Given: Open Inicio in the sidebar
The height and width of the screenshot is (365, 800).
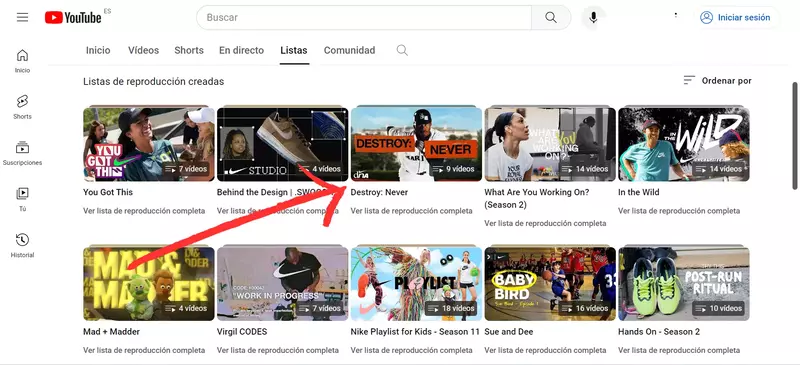Looking at the screenshot, I should (x=22, y=61).
